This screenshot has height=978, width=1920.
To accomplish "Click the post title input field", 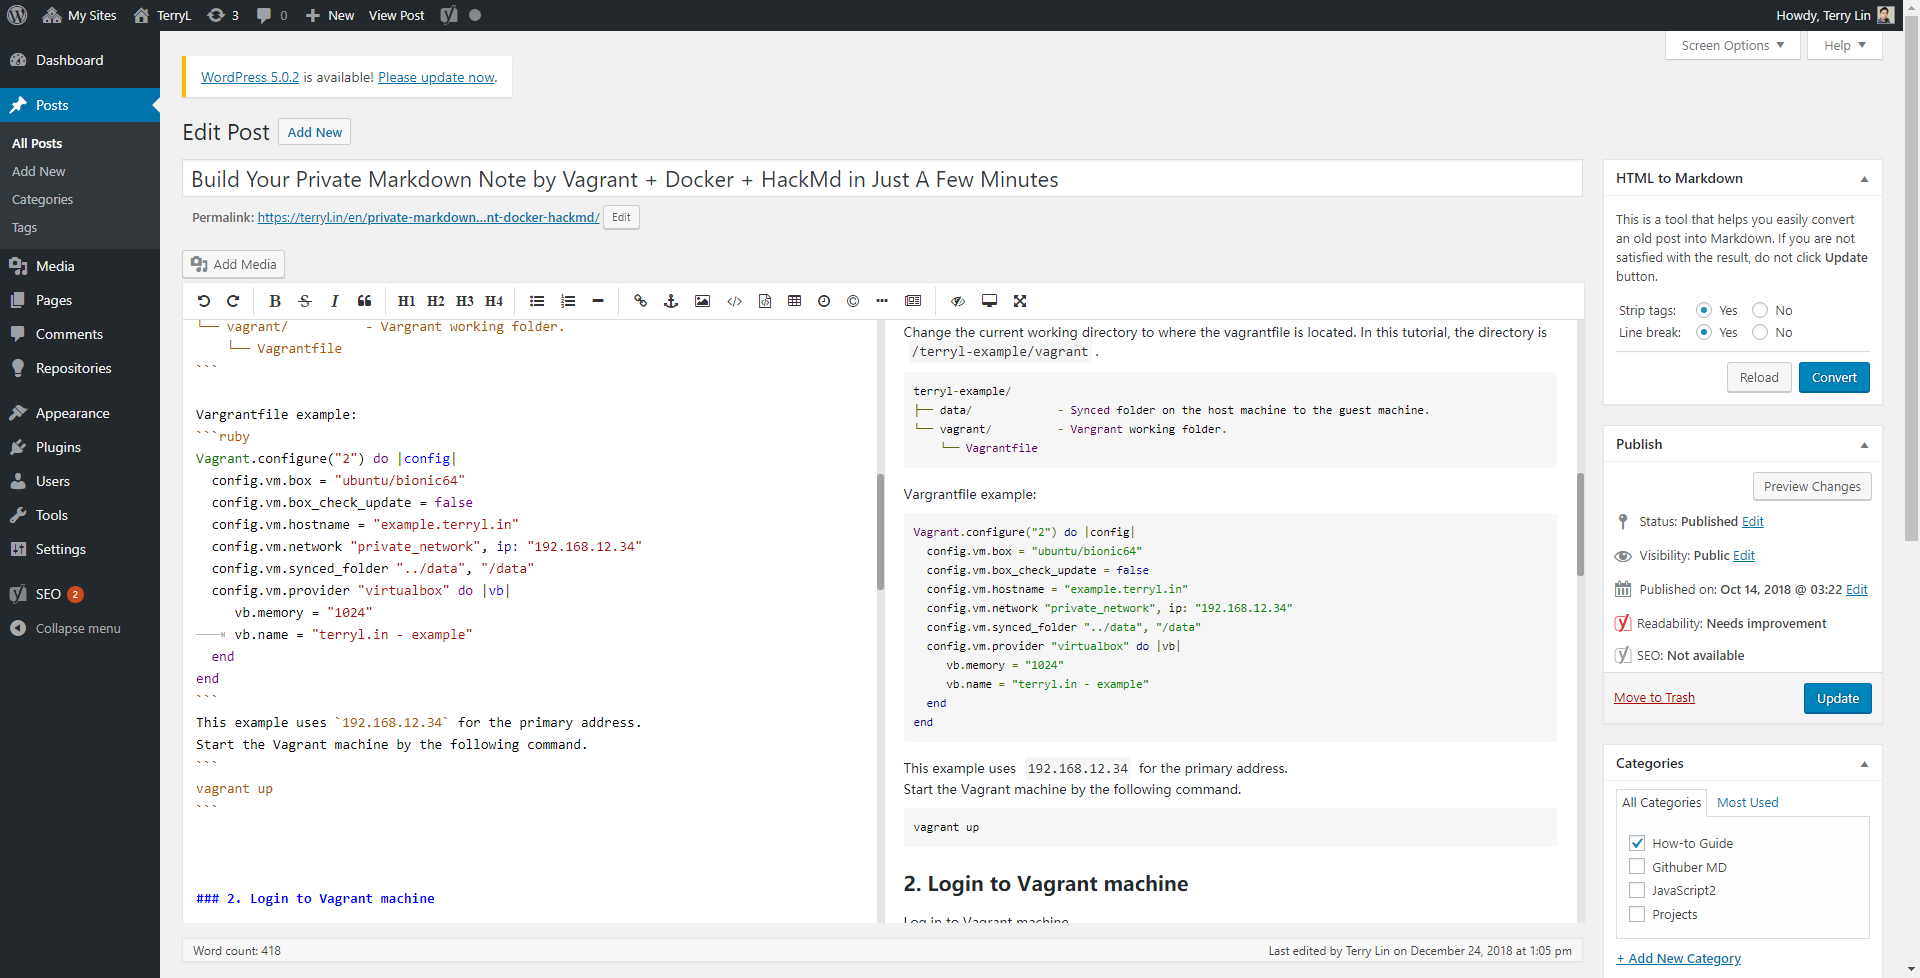I will point(882,179).
